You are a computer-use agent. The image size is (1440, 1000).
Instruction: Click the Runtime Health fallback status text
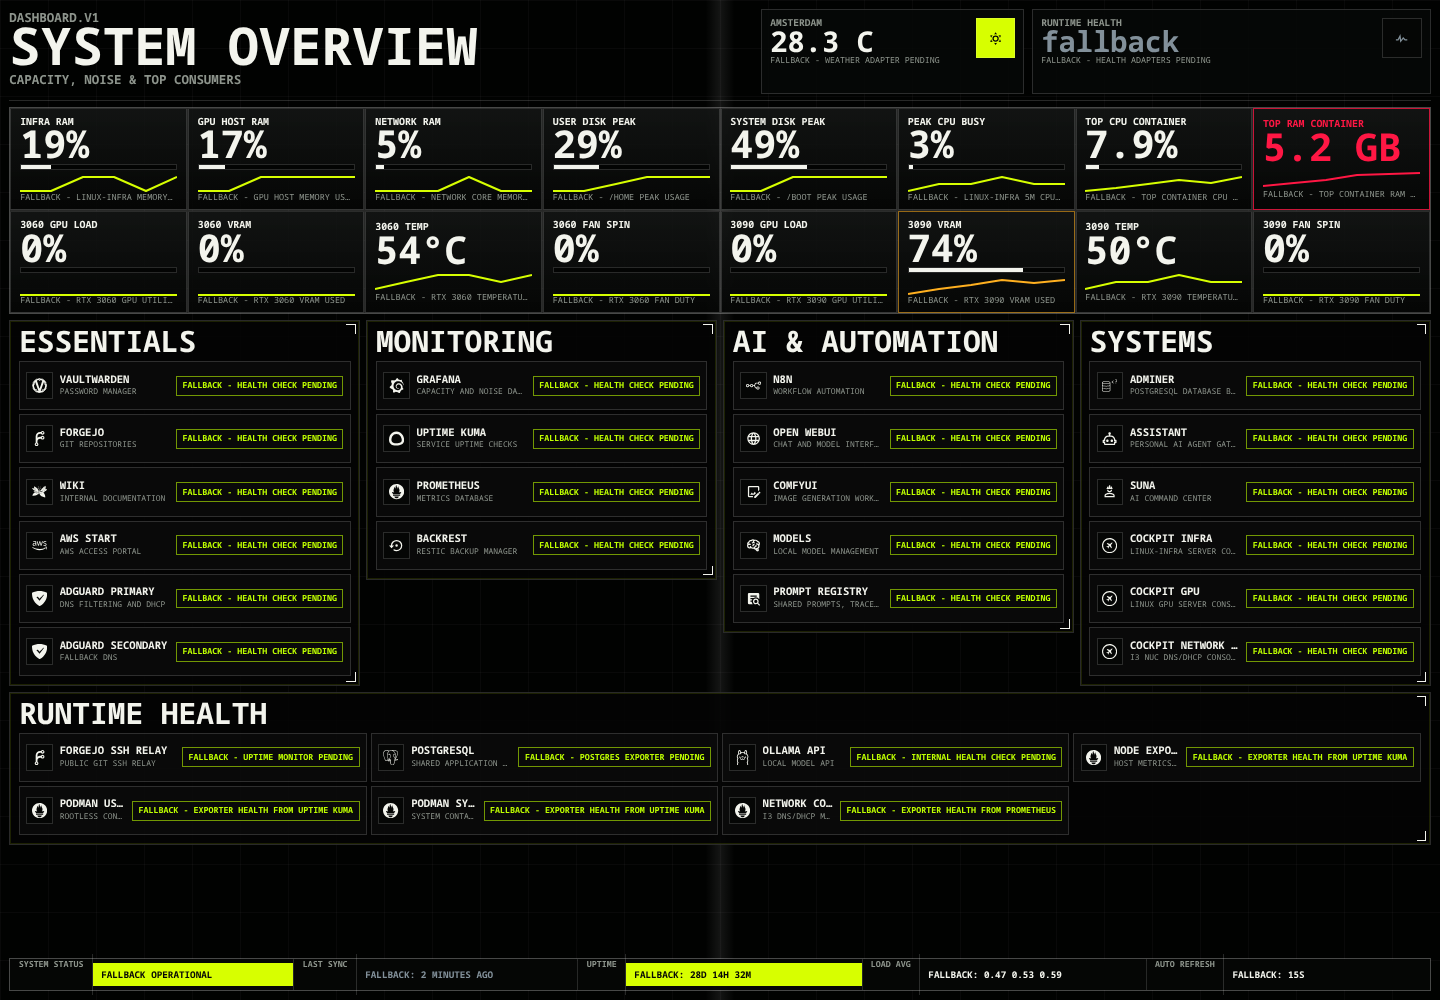1110,42
